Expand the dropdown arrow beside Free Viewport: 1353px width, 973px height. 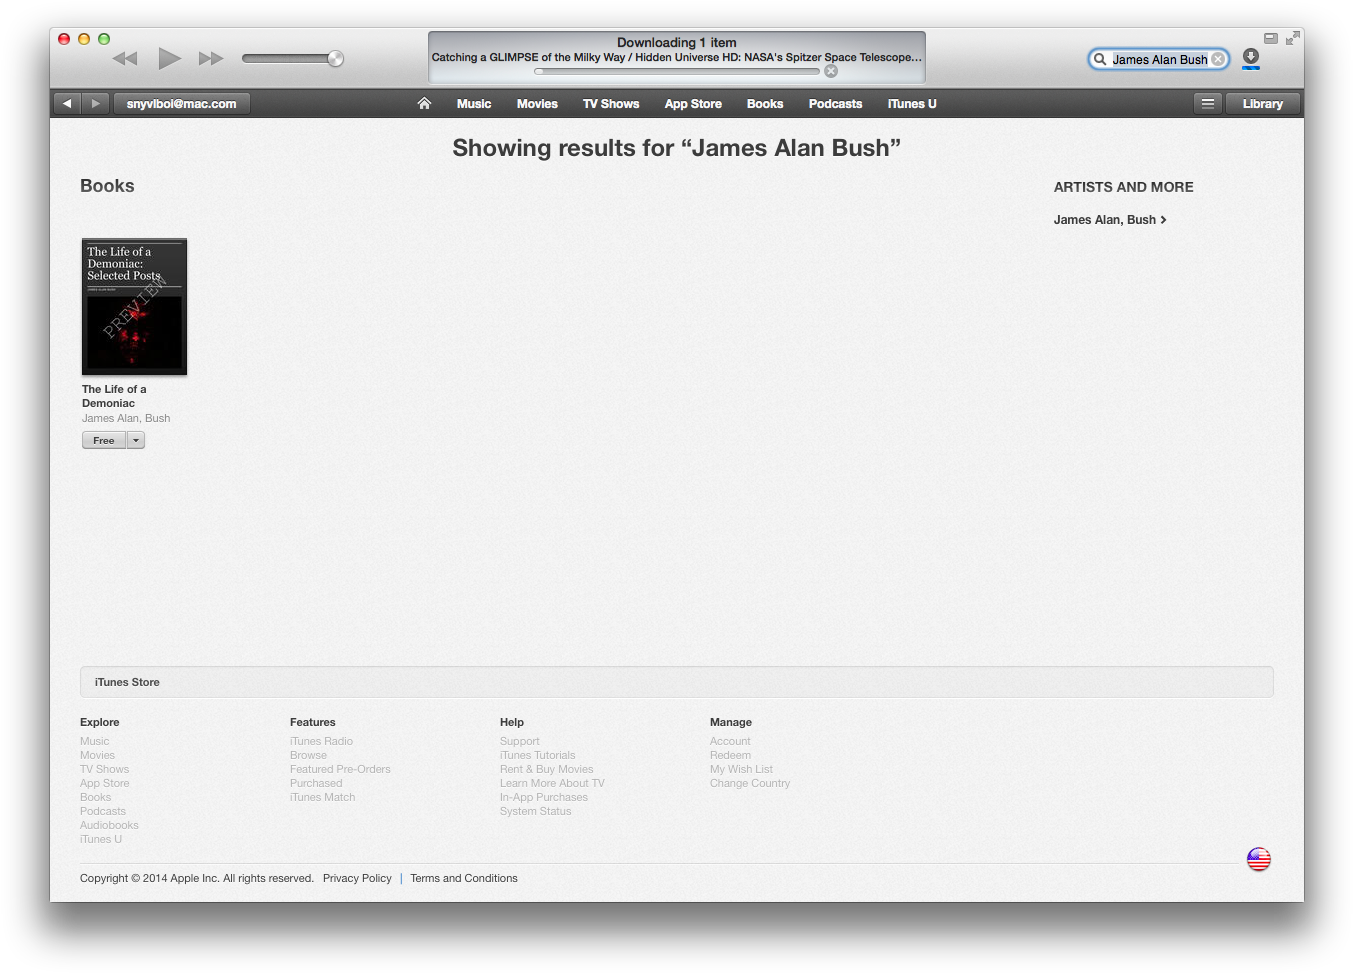136,440
